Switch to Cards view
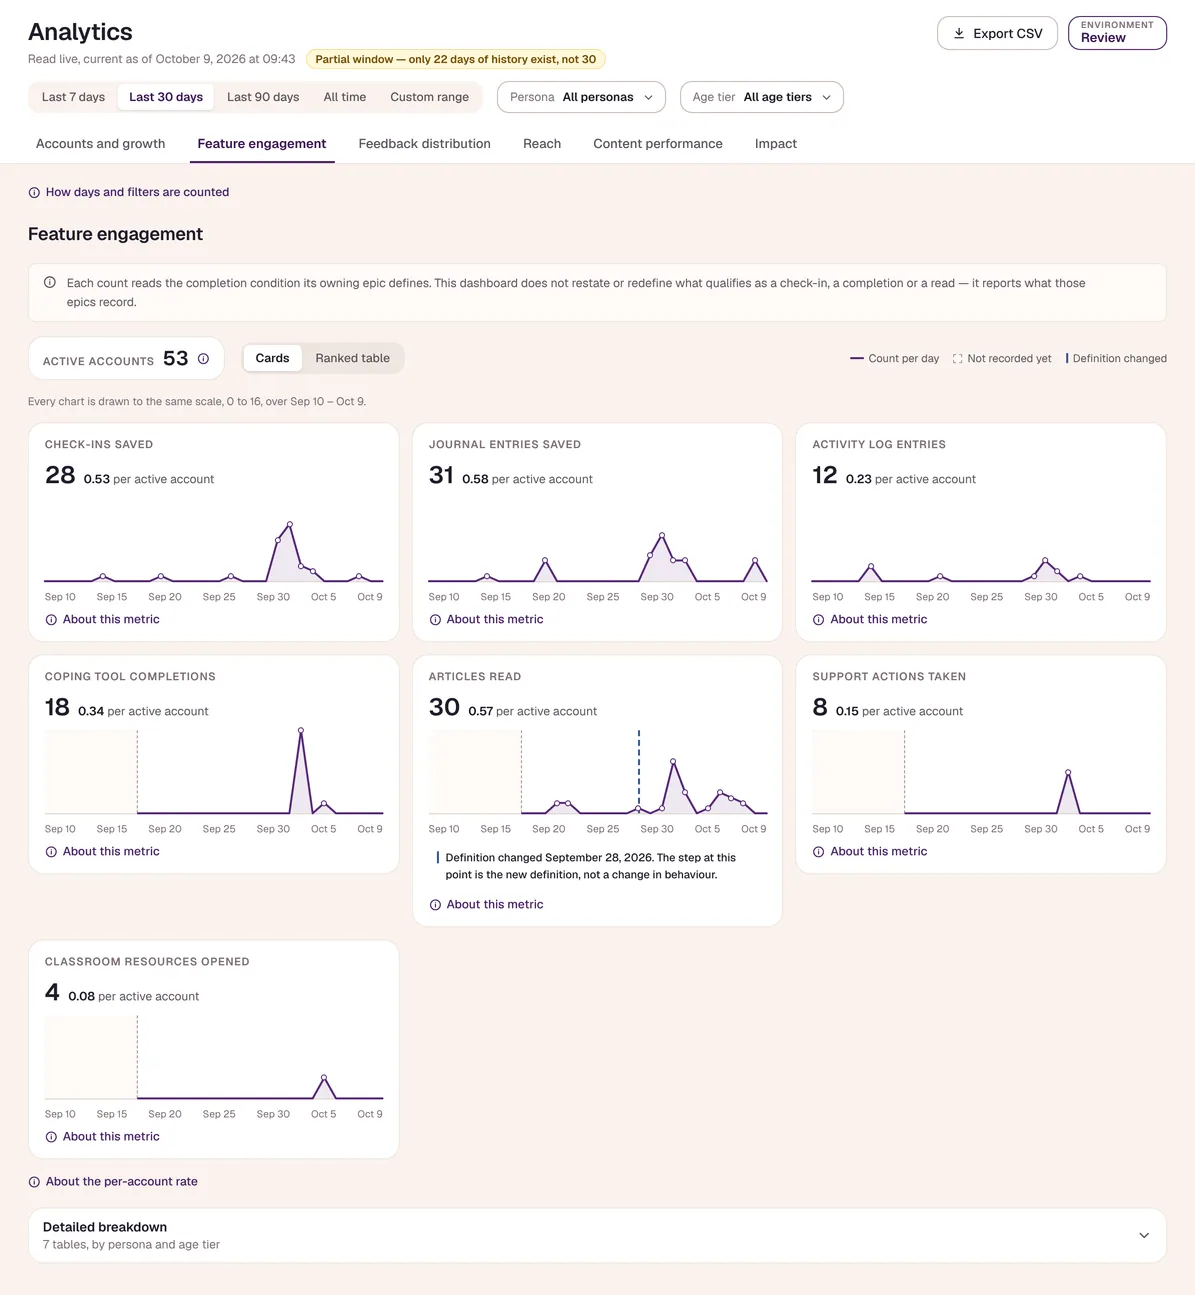Screen dimensions: 1195x1295 pyautogui.click(x=272, y=358)
